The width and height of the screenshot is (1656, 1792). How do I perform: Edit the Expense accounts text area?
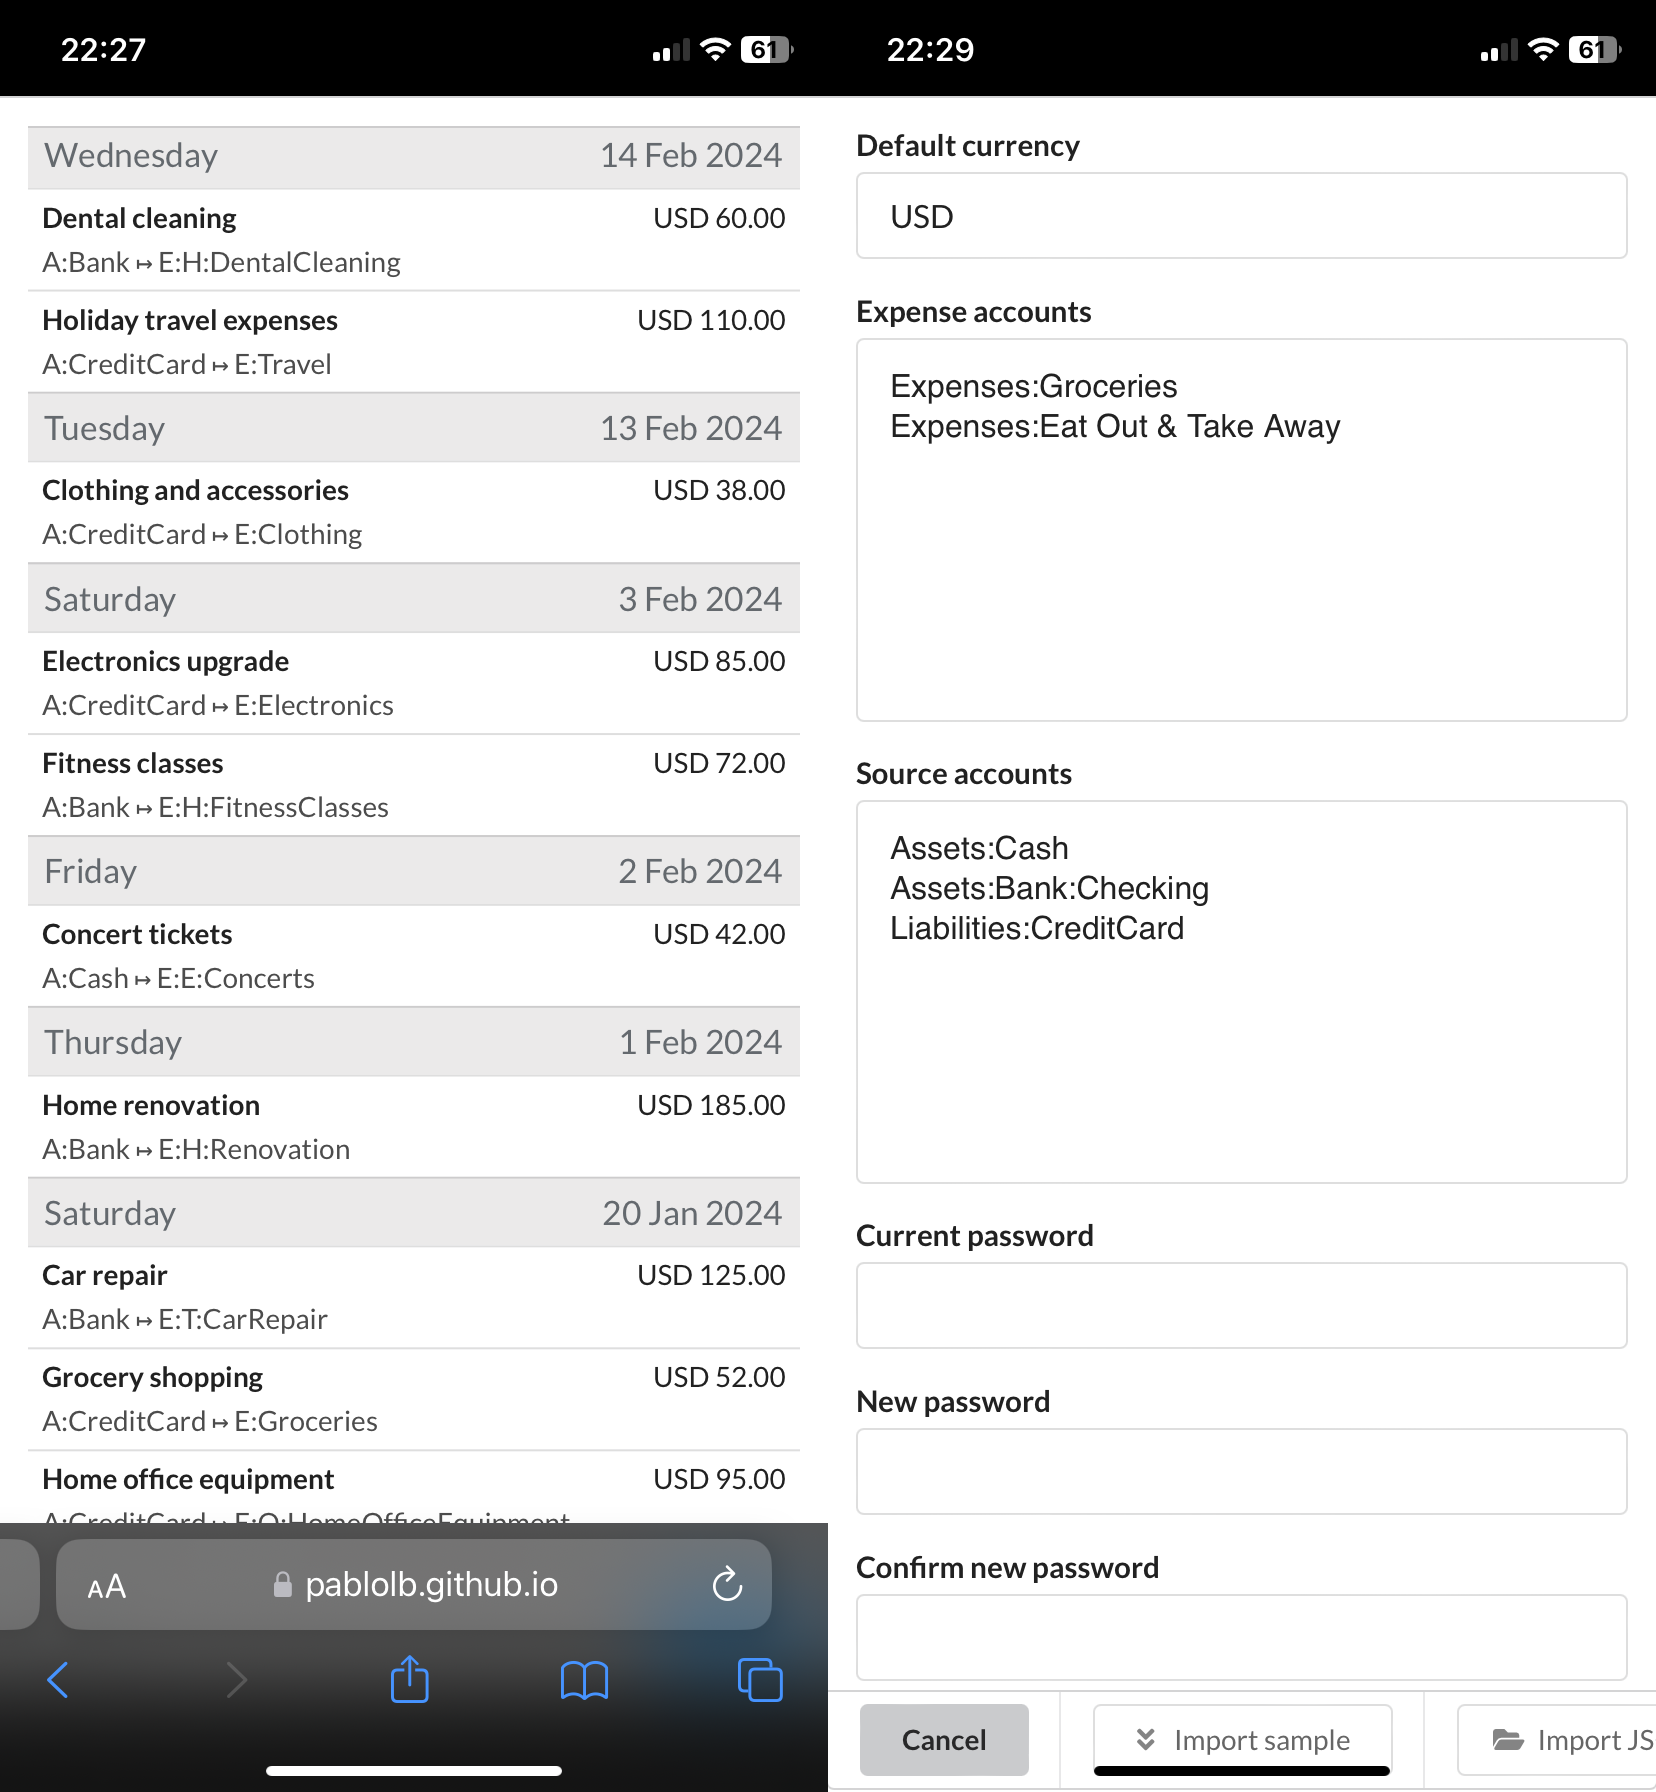click(x=1241, y=530)
